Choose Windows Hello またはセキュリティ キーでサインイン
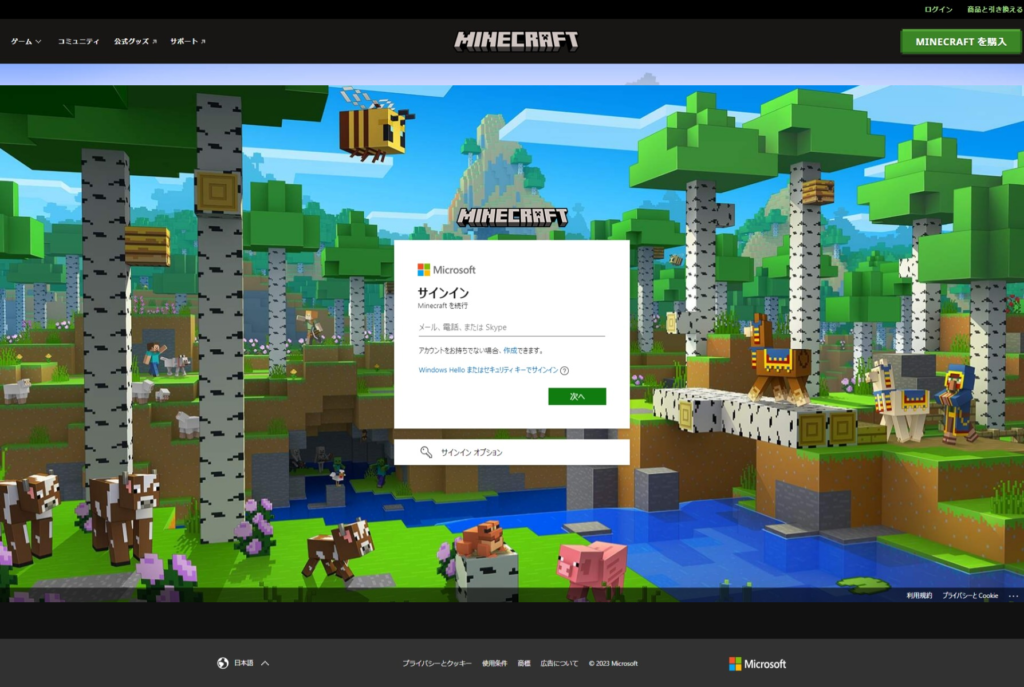This screenshot has height=687, width=1024. pyautogui.click(x=488, y=370)
